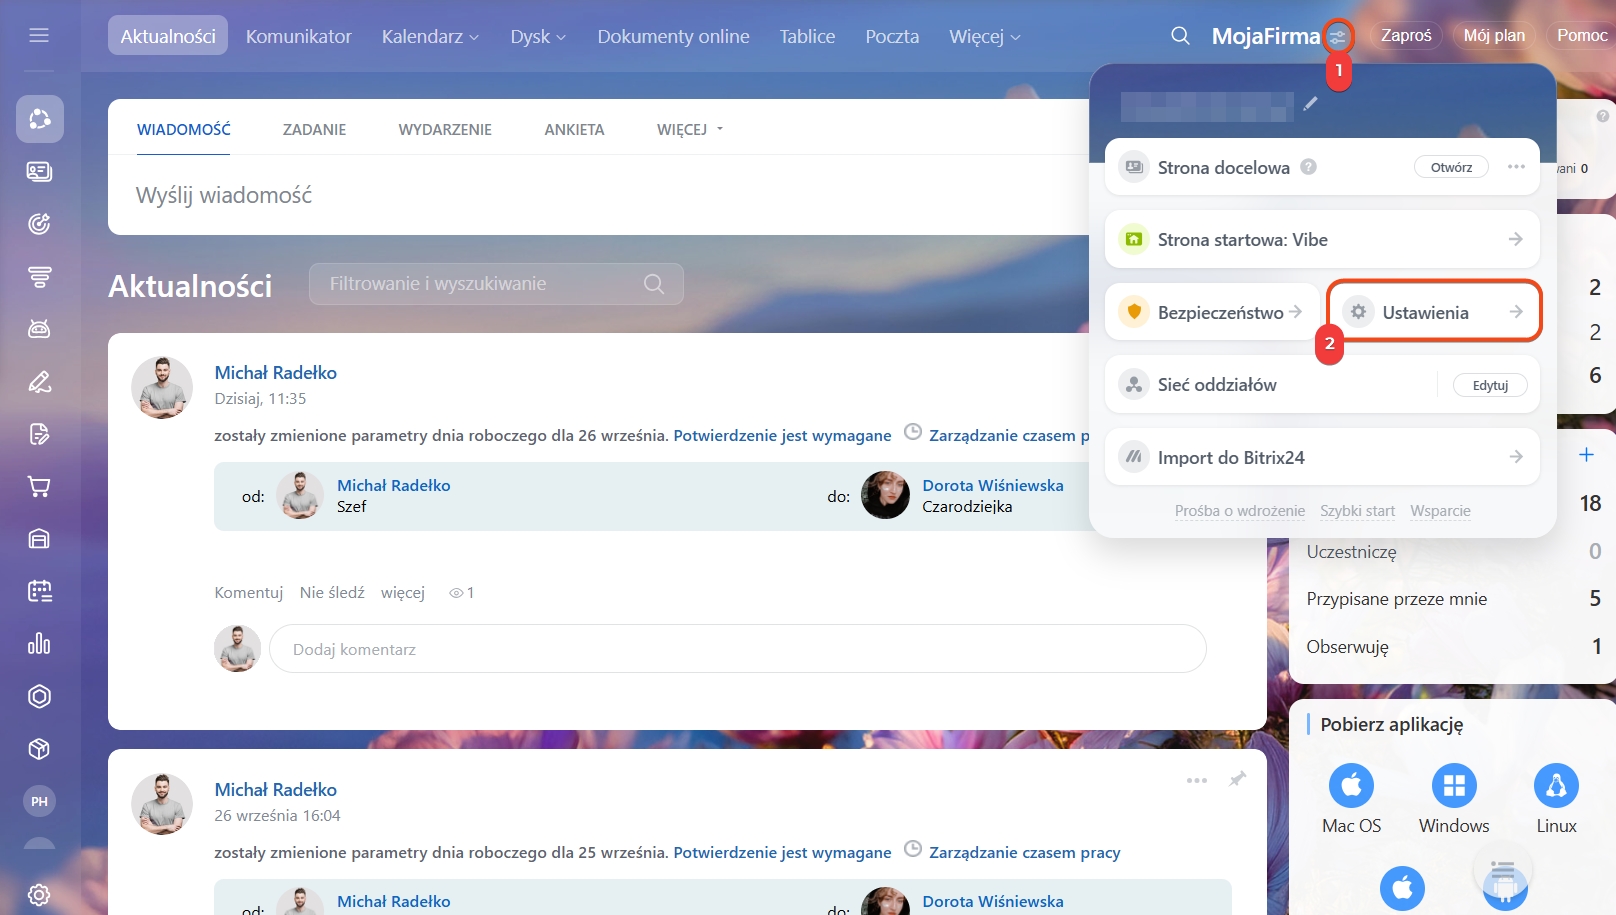Expand the Dysk dropdown menu

tap(538, 37)
